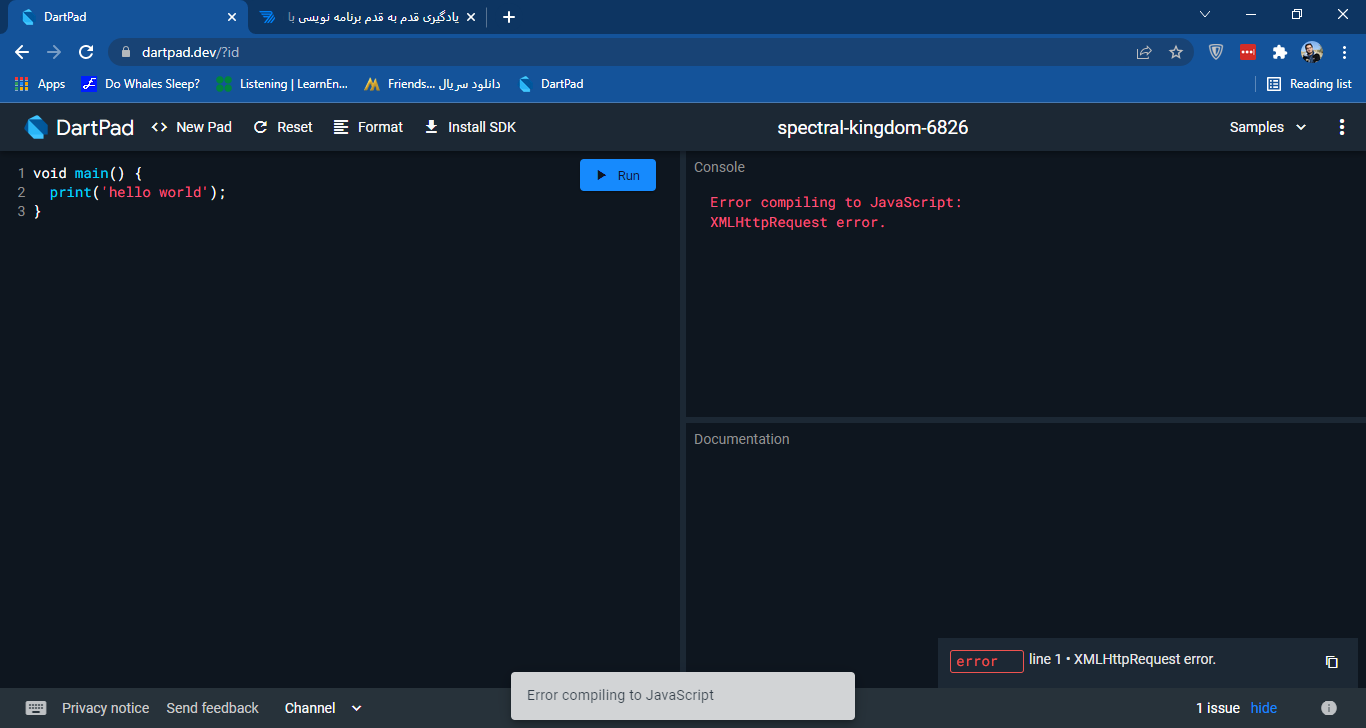This screenshot has height=728, width=1366.
Task: Share this page icon
Action: coord(1144,52)
